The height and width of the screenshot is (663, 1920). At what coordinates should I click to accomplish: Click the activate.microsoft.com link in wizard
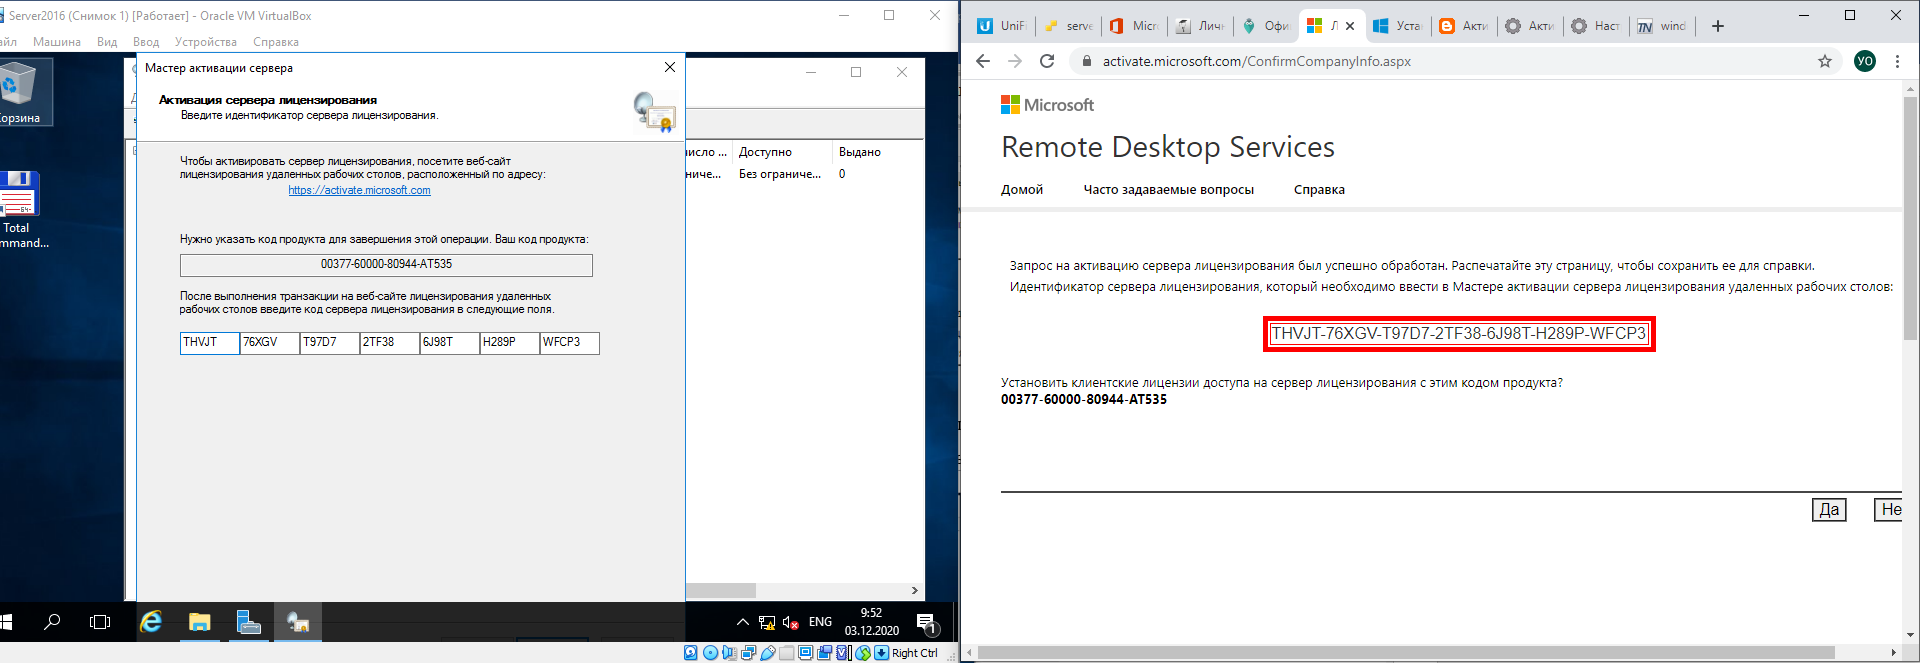tap(359, 190)
